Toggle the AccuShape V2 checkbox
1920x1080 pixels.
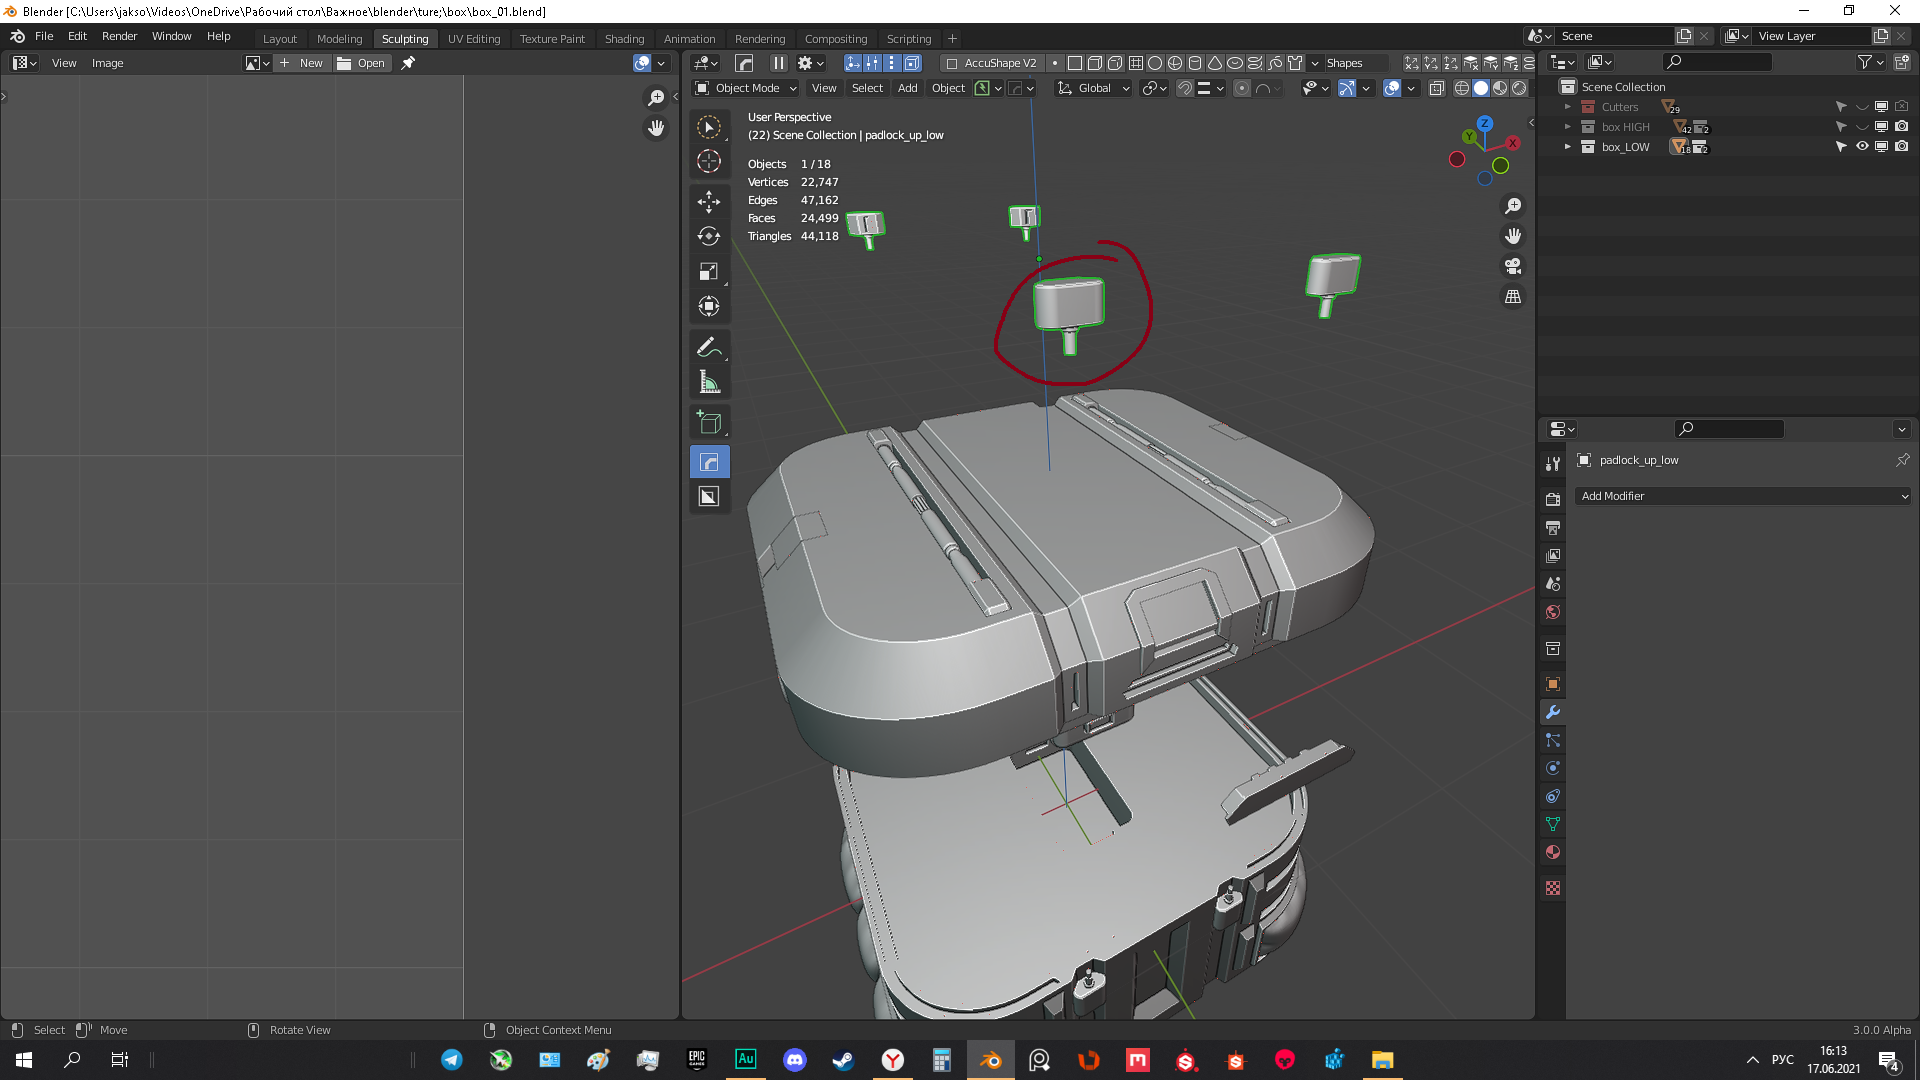[952, 63]
